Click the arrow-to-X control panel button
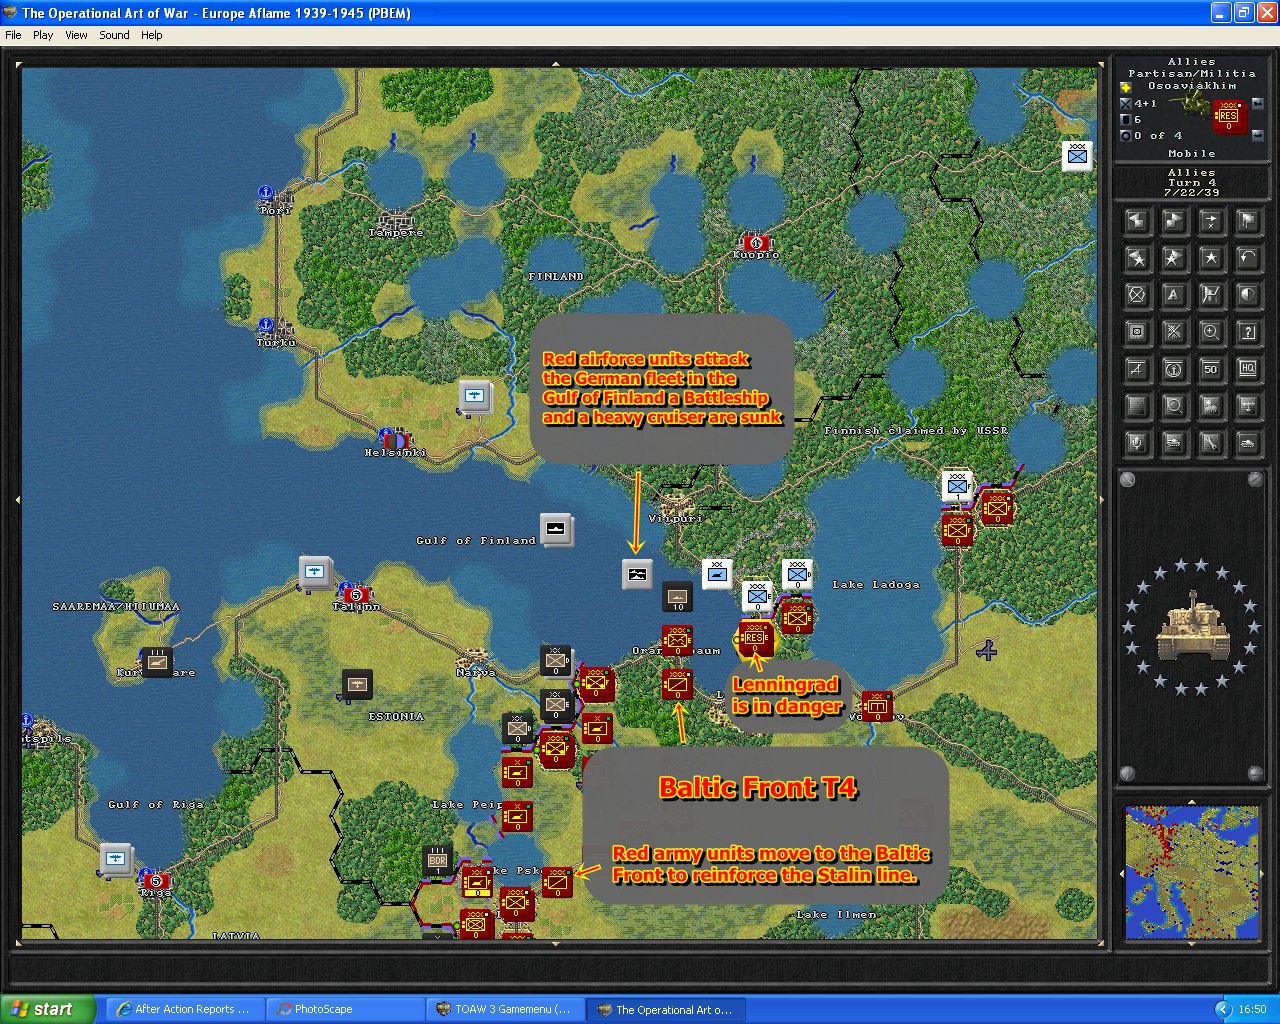The height and width of the screenshot is (1024, 1280). (x=1211, y=221)
